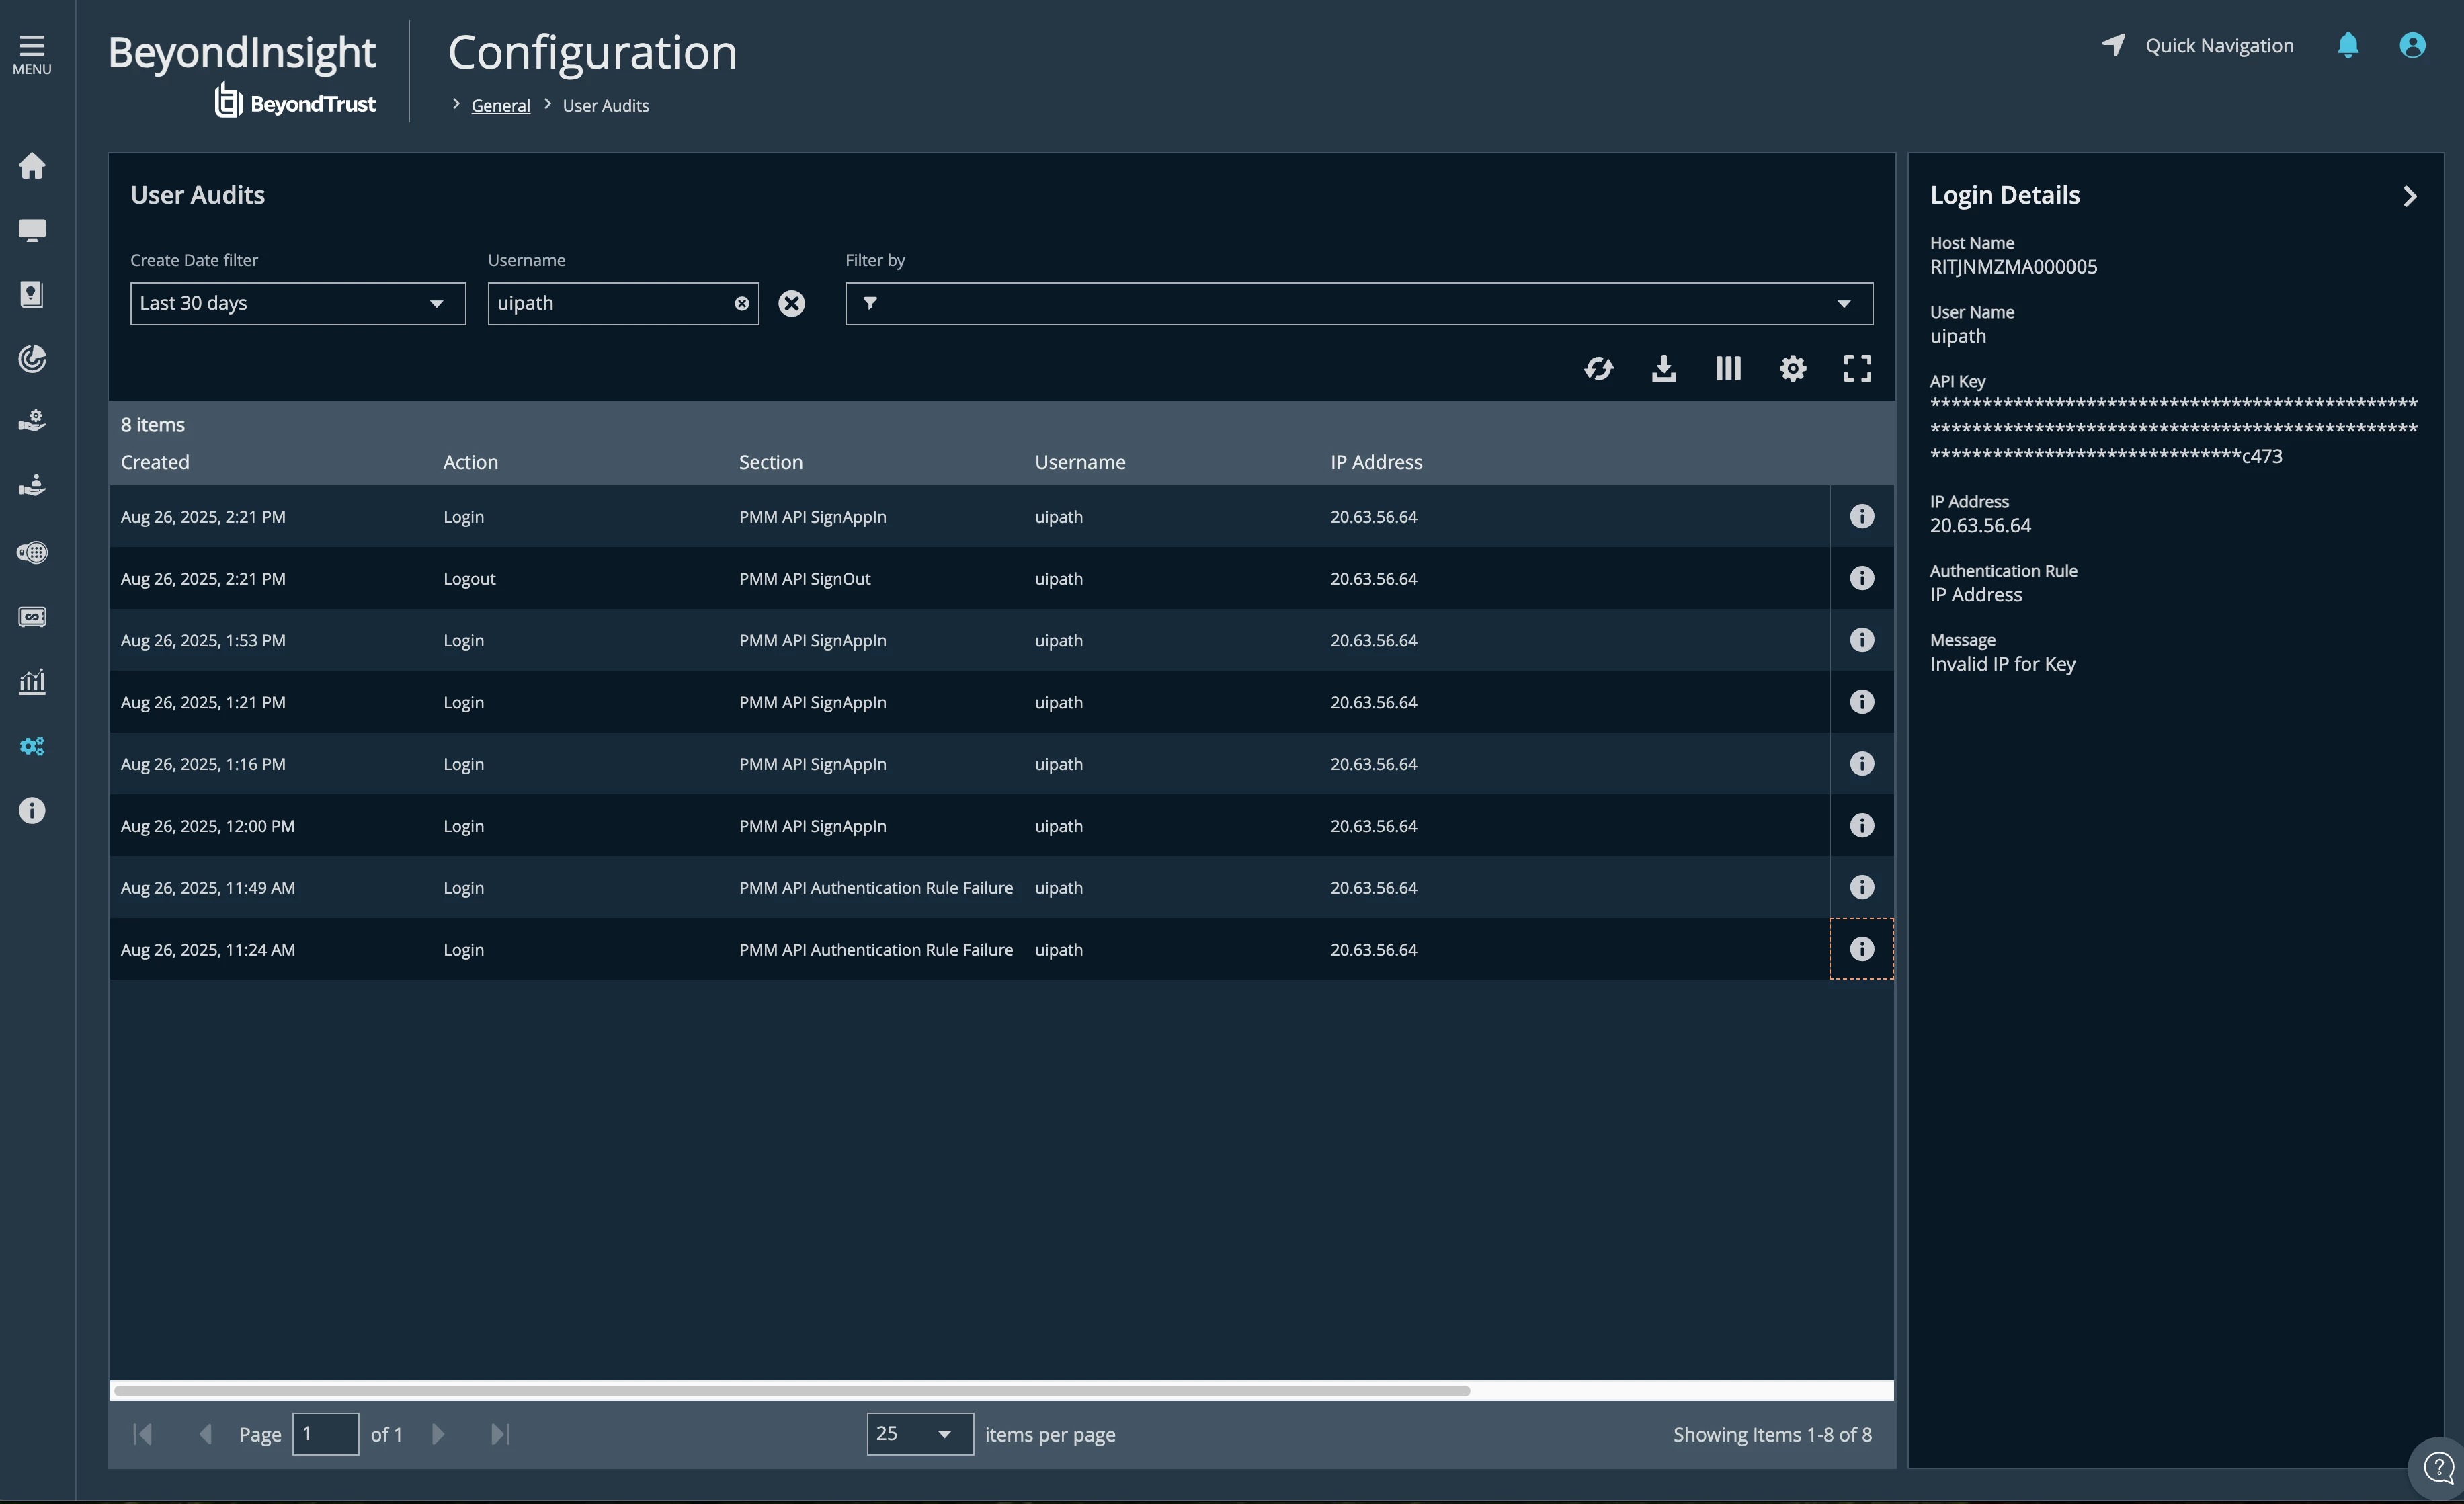Click the General breadcrumb link
2464x1504 pixels.
500,106
